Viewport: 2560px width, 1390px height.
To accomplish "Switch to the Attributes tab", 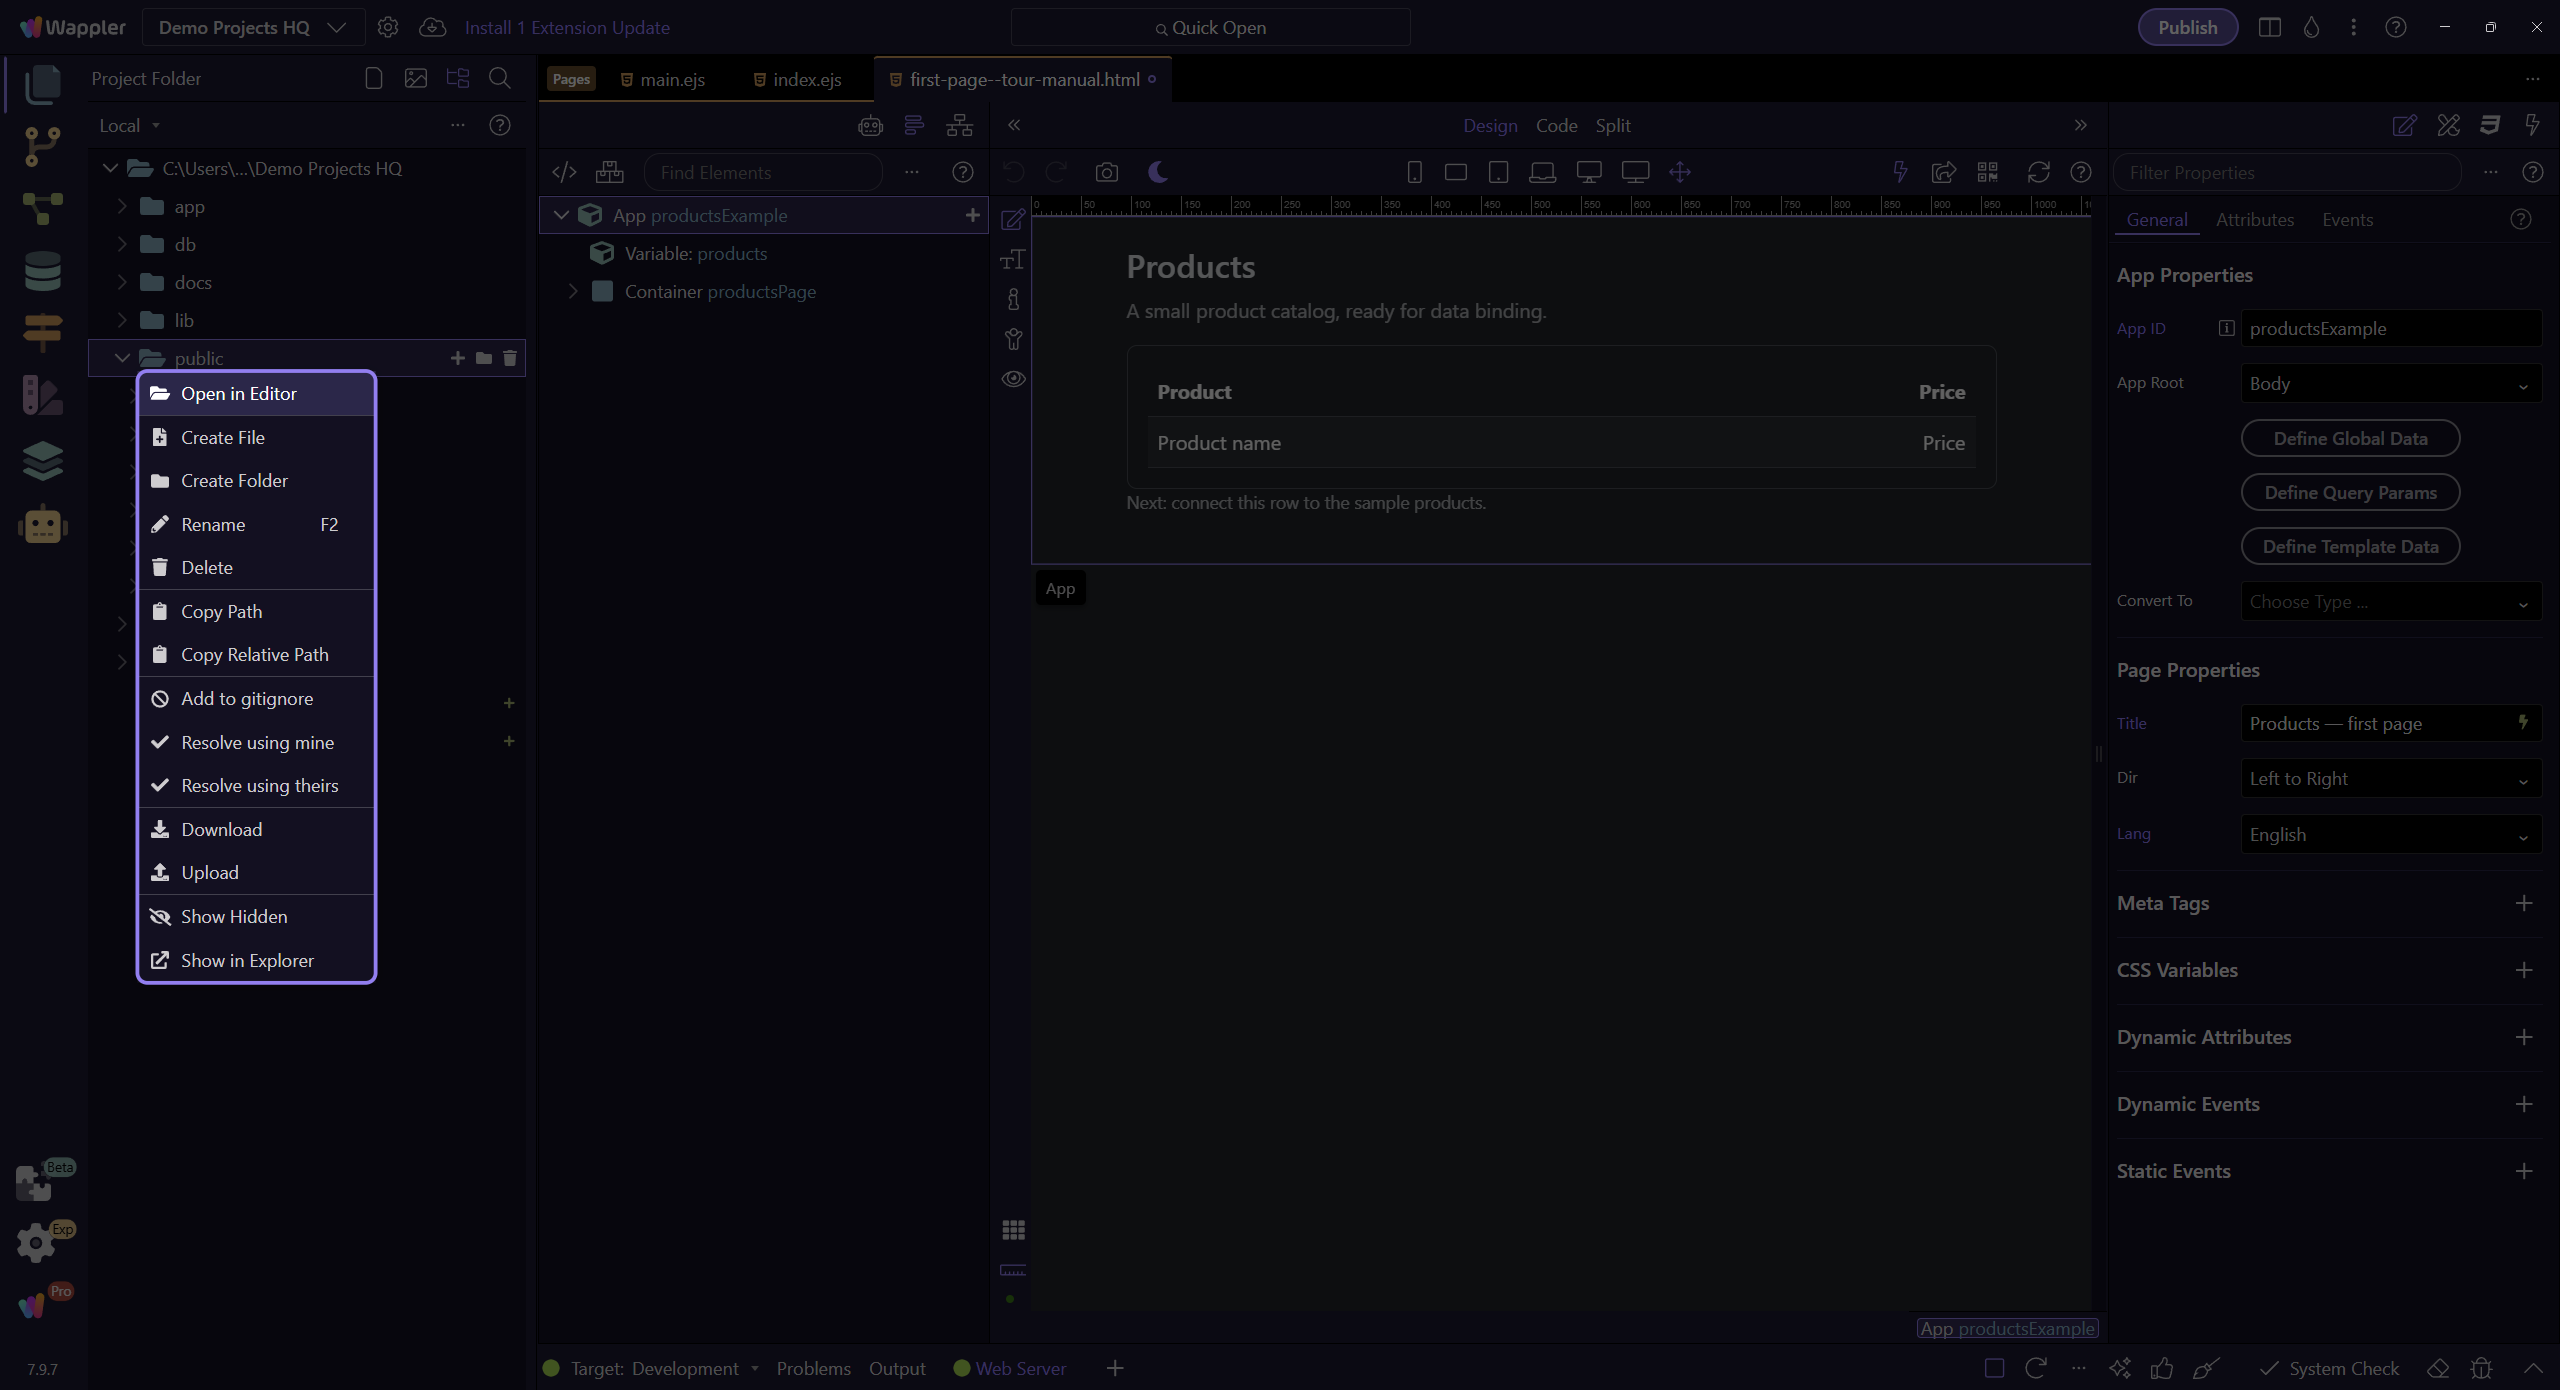I will point(2254,220).
